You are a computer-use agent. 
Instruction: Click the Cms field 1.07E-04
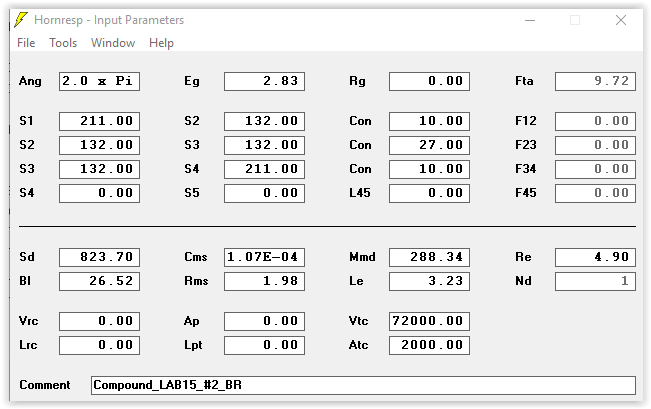coord(264,257)
